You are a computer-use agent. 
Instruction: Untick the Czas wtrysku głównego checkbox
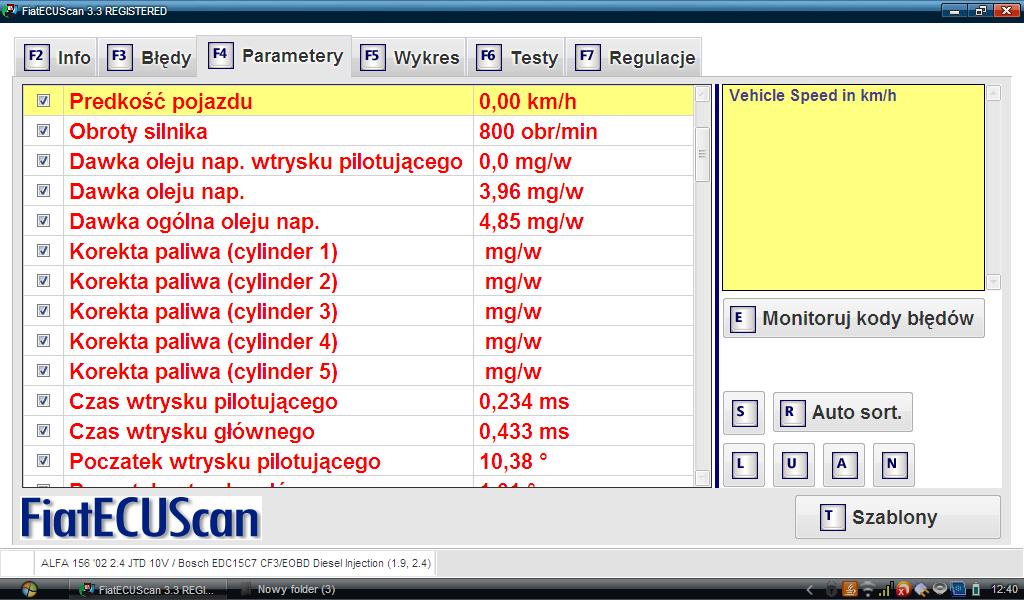coord(43,431)
